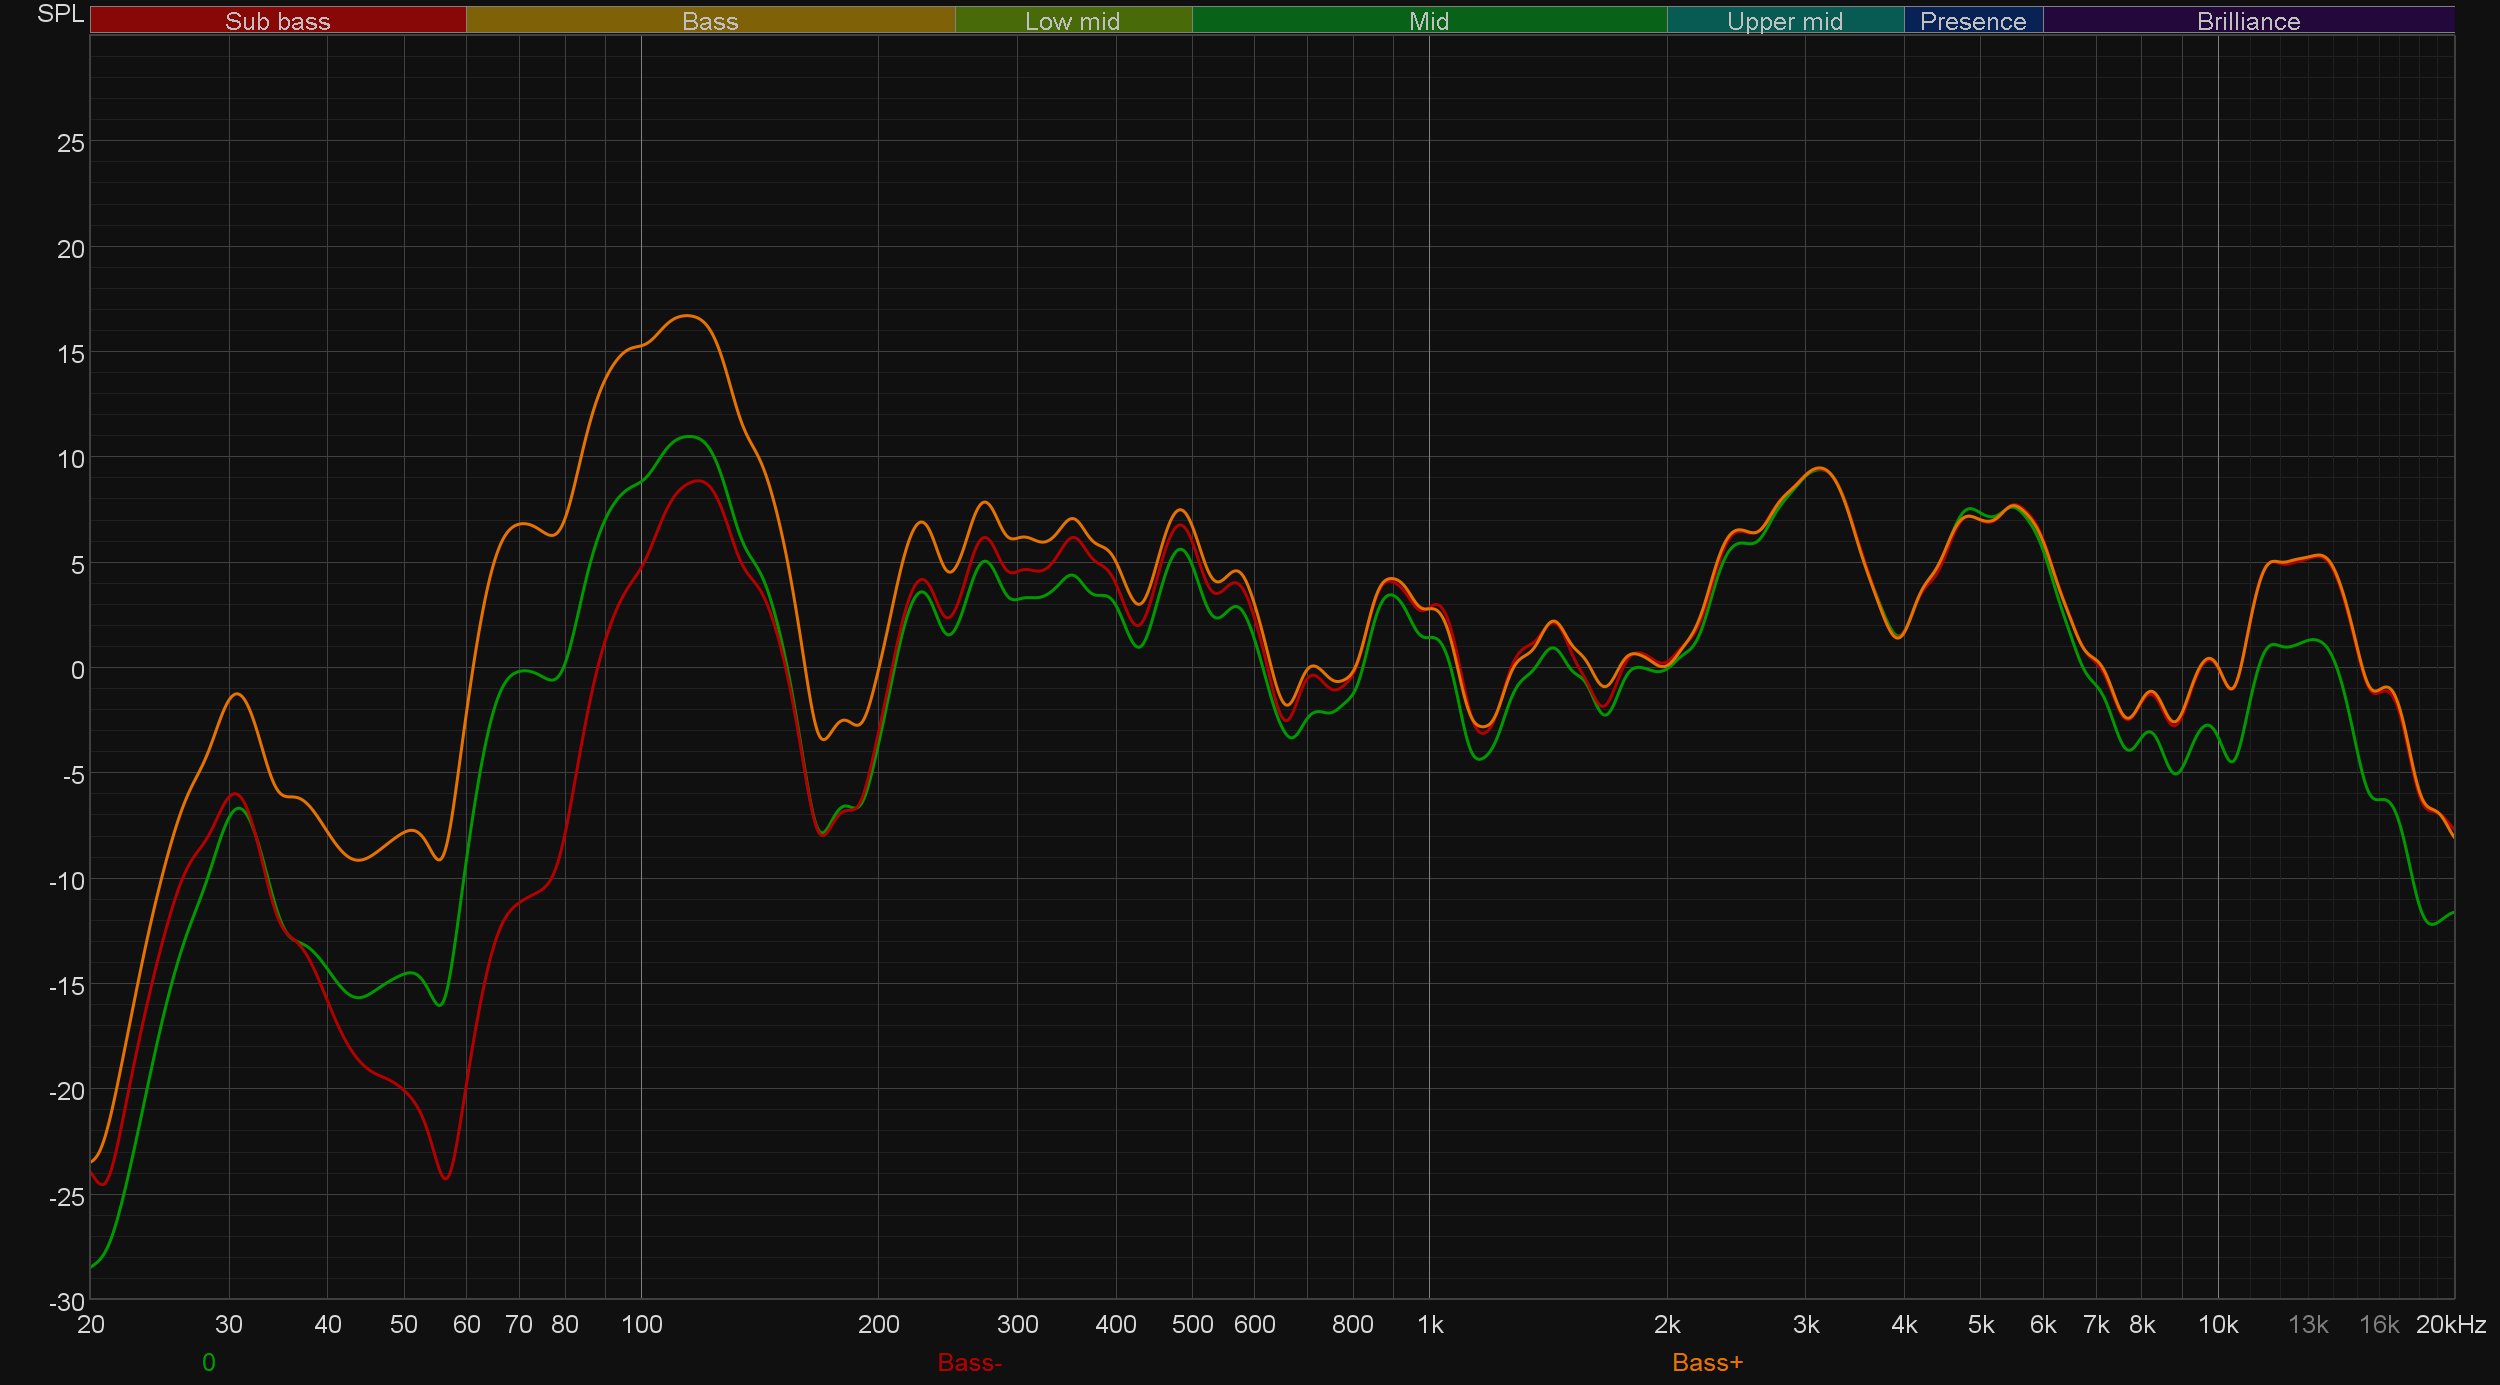Click the Low mid band header

pyautogui.click(x=1072, y=21)
